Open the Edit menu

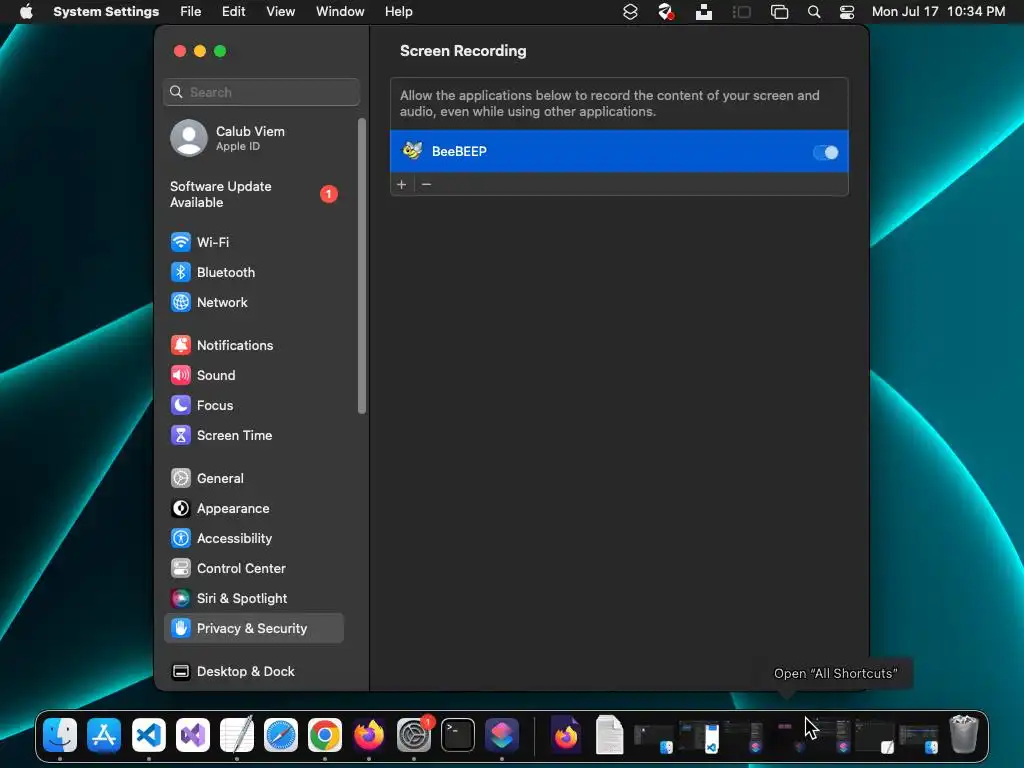(x=233, y=12)
